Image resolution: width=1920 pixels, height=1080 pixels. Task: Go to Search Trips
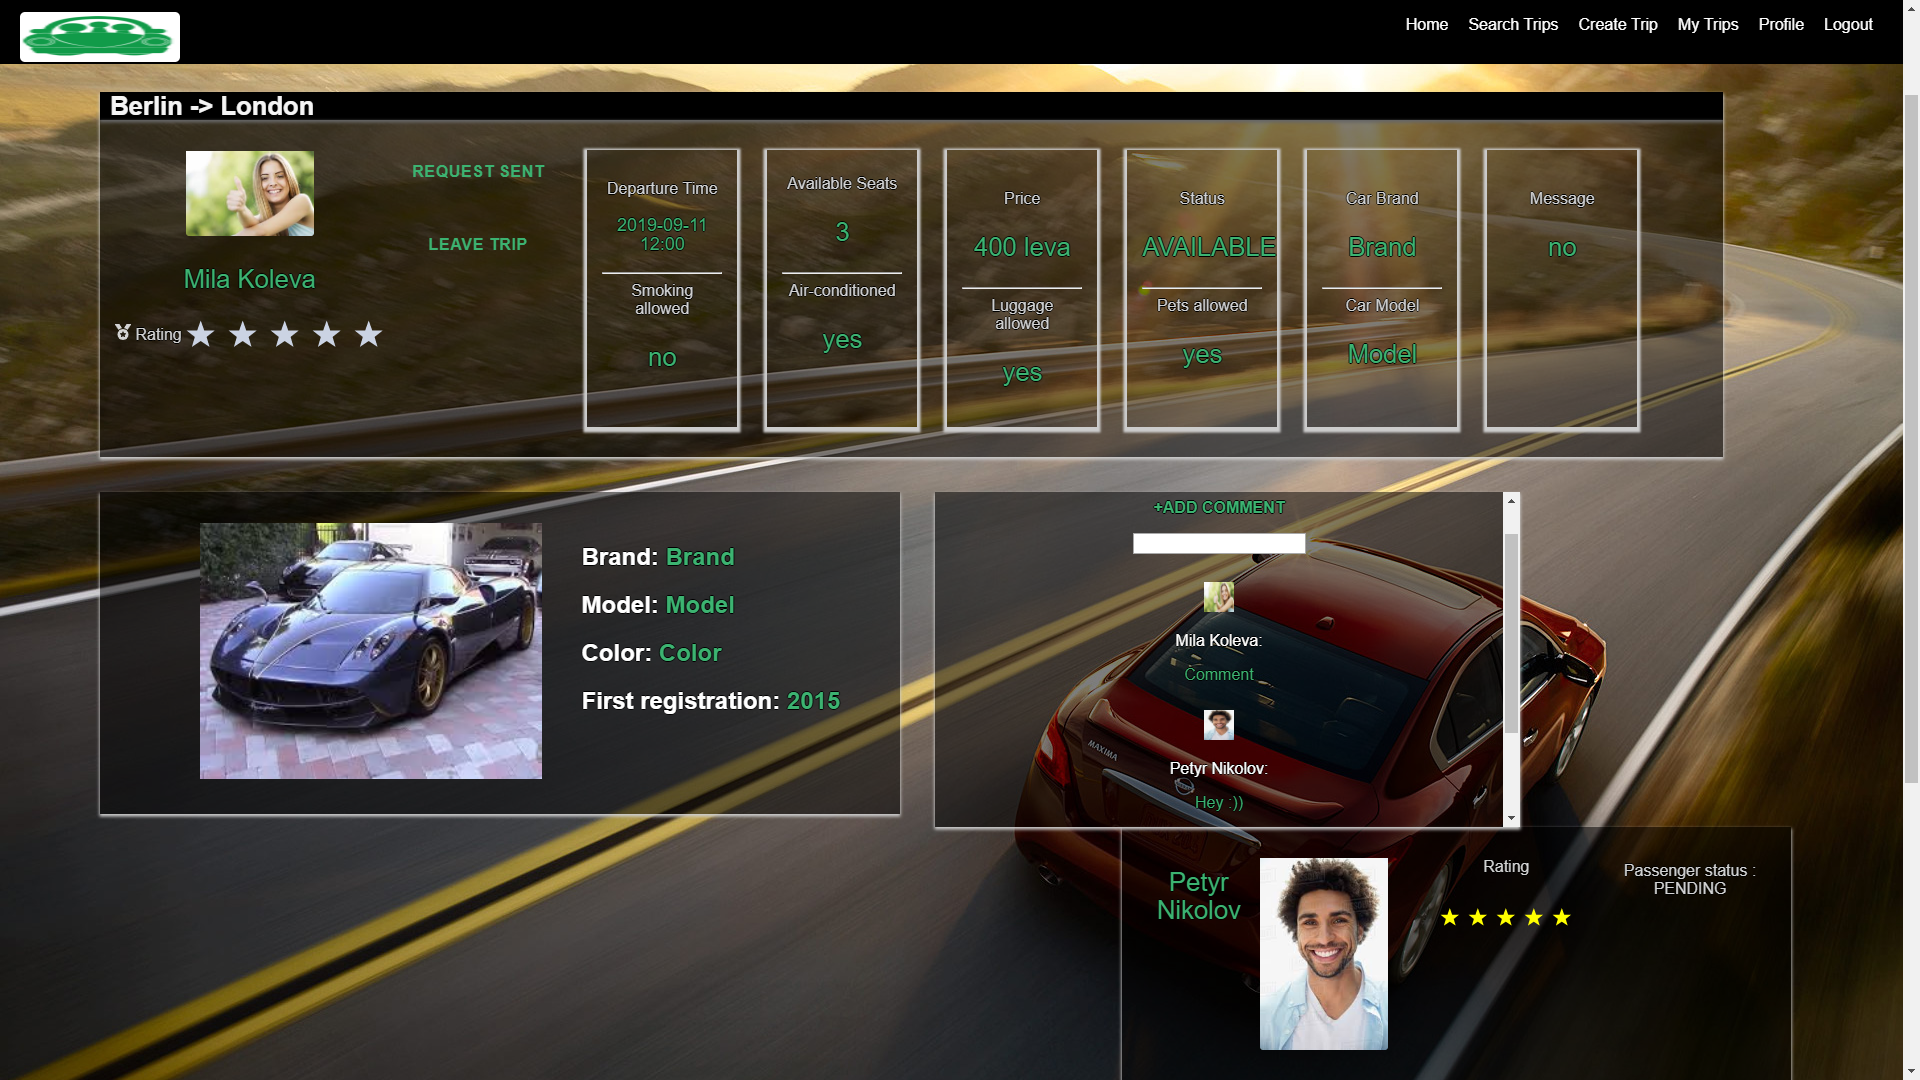[x=1513, y=24]
